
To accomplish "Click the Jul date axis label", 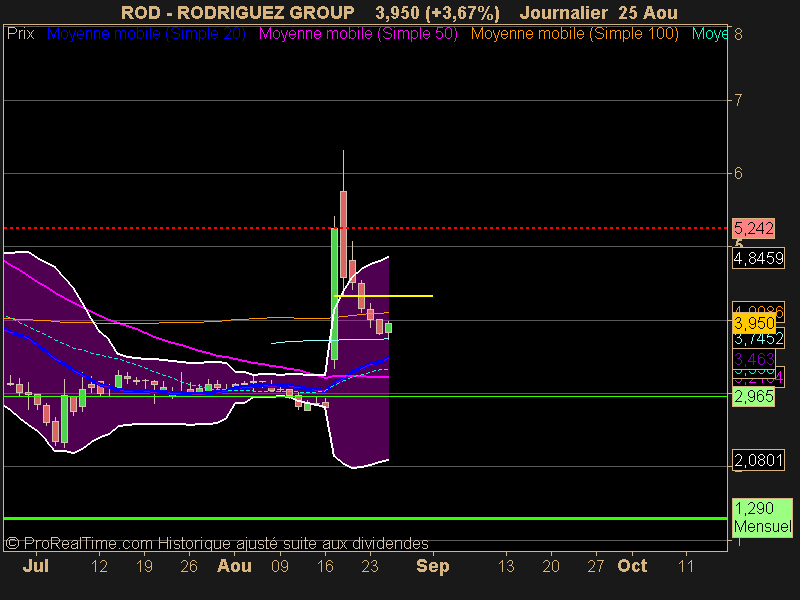I will [x=36, y=566].
